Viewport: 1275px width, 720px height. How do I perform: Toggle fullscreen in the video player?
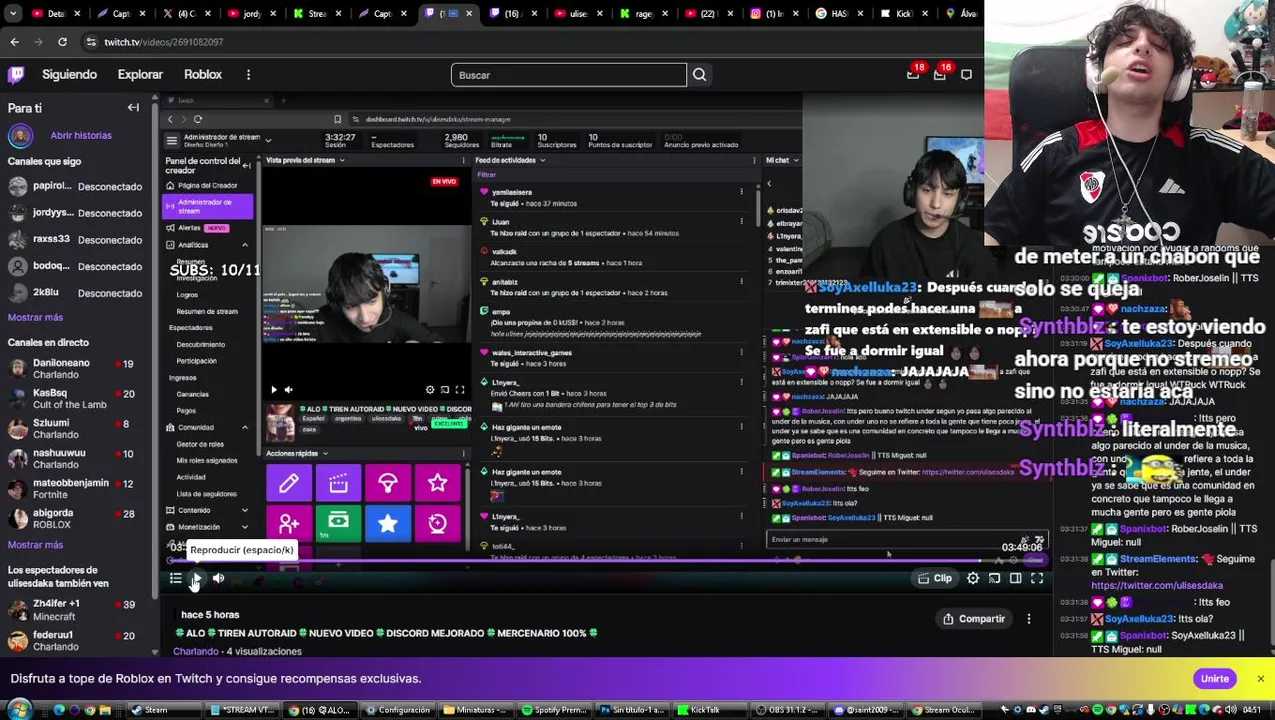tap(1037, 579)
